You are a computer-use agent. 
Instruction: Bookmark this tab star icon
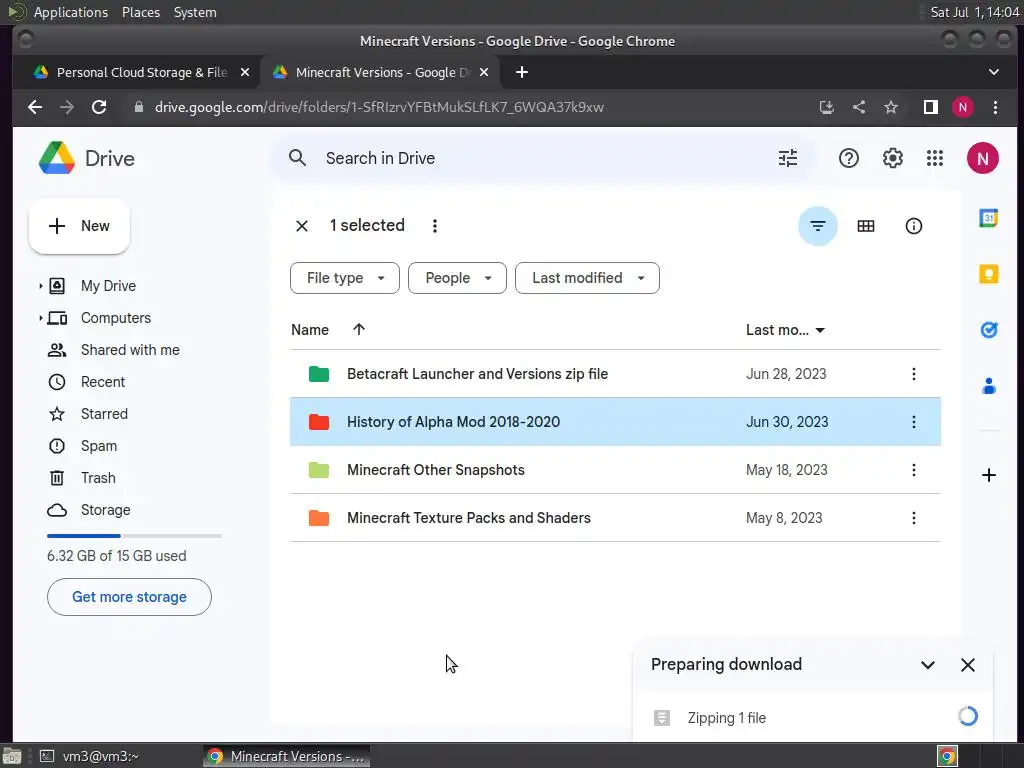tap(891, 107)
